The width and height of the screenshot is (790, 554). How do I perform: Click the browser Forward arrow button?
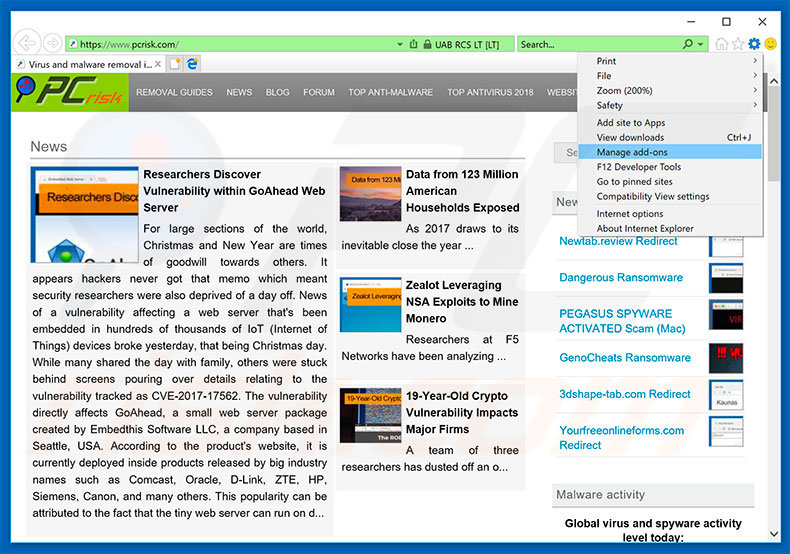52,43
